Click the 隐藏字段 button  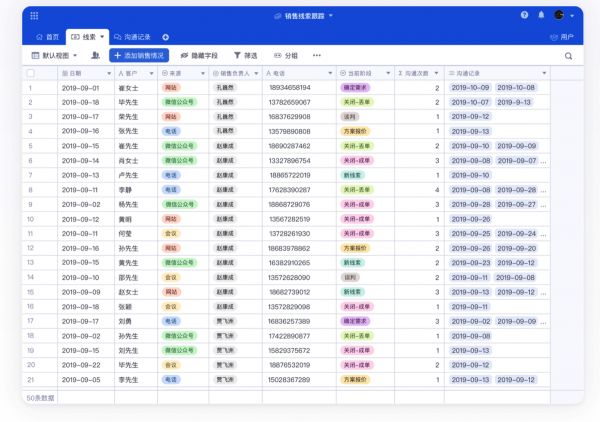199,56
